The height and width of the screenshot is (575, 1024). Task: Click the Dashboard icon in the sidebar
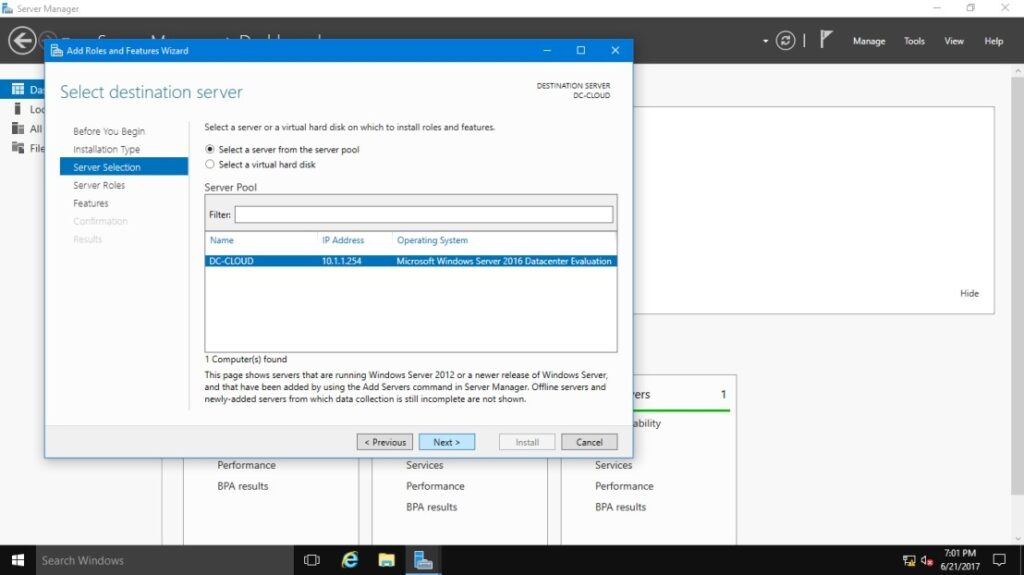[x=18, y=89]
